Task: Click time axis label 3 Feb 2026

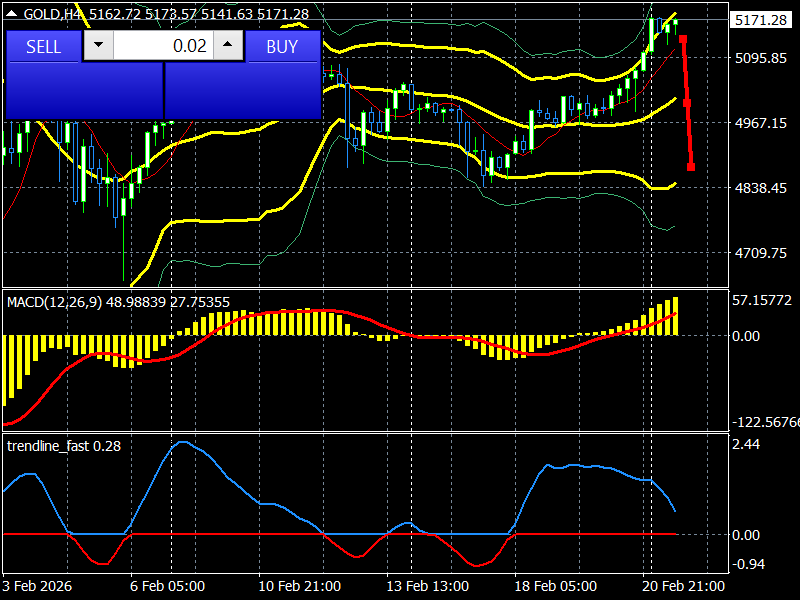Action: (37, 586)
